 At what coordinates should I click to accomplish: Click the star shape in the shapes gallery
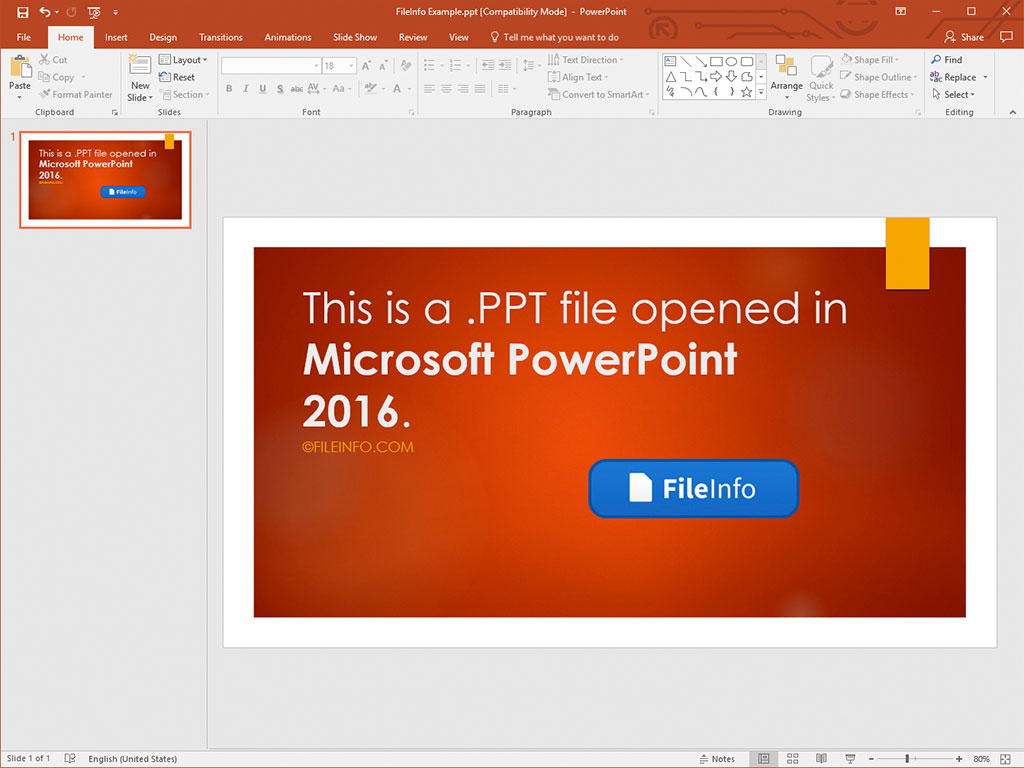(746, 89)
